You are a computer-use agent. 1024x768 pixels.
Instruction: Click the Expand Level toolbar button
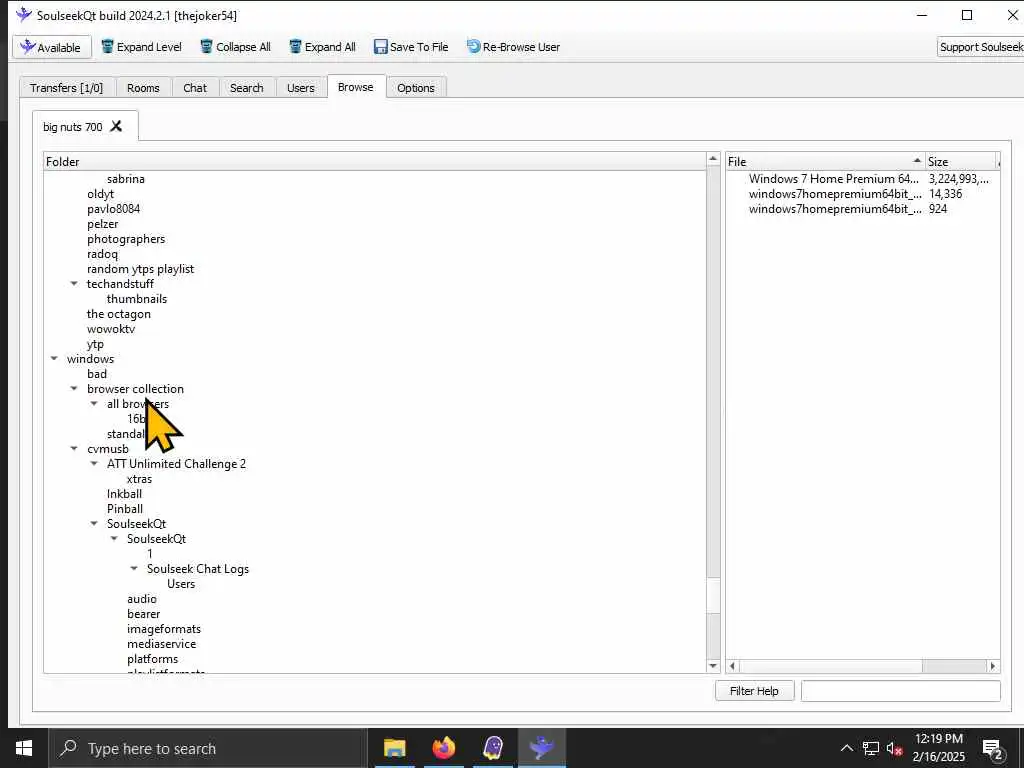click(141, 47)
